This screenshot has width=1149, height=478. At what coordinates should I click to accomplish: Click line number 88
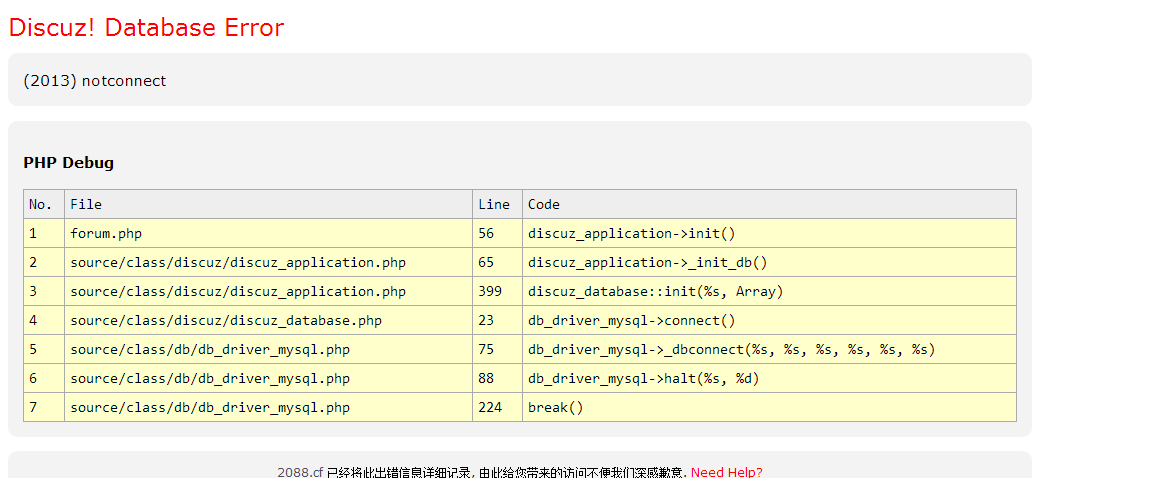point(498,378)
